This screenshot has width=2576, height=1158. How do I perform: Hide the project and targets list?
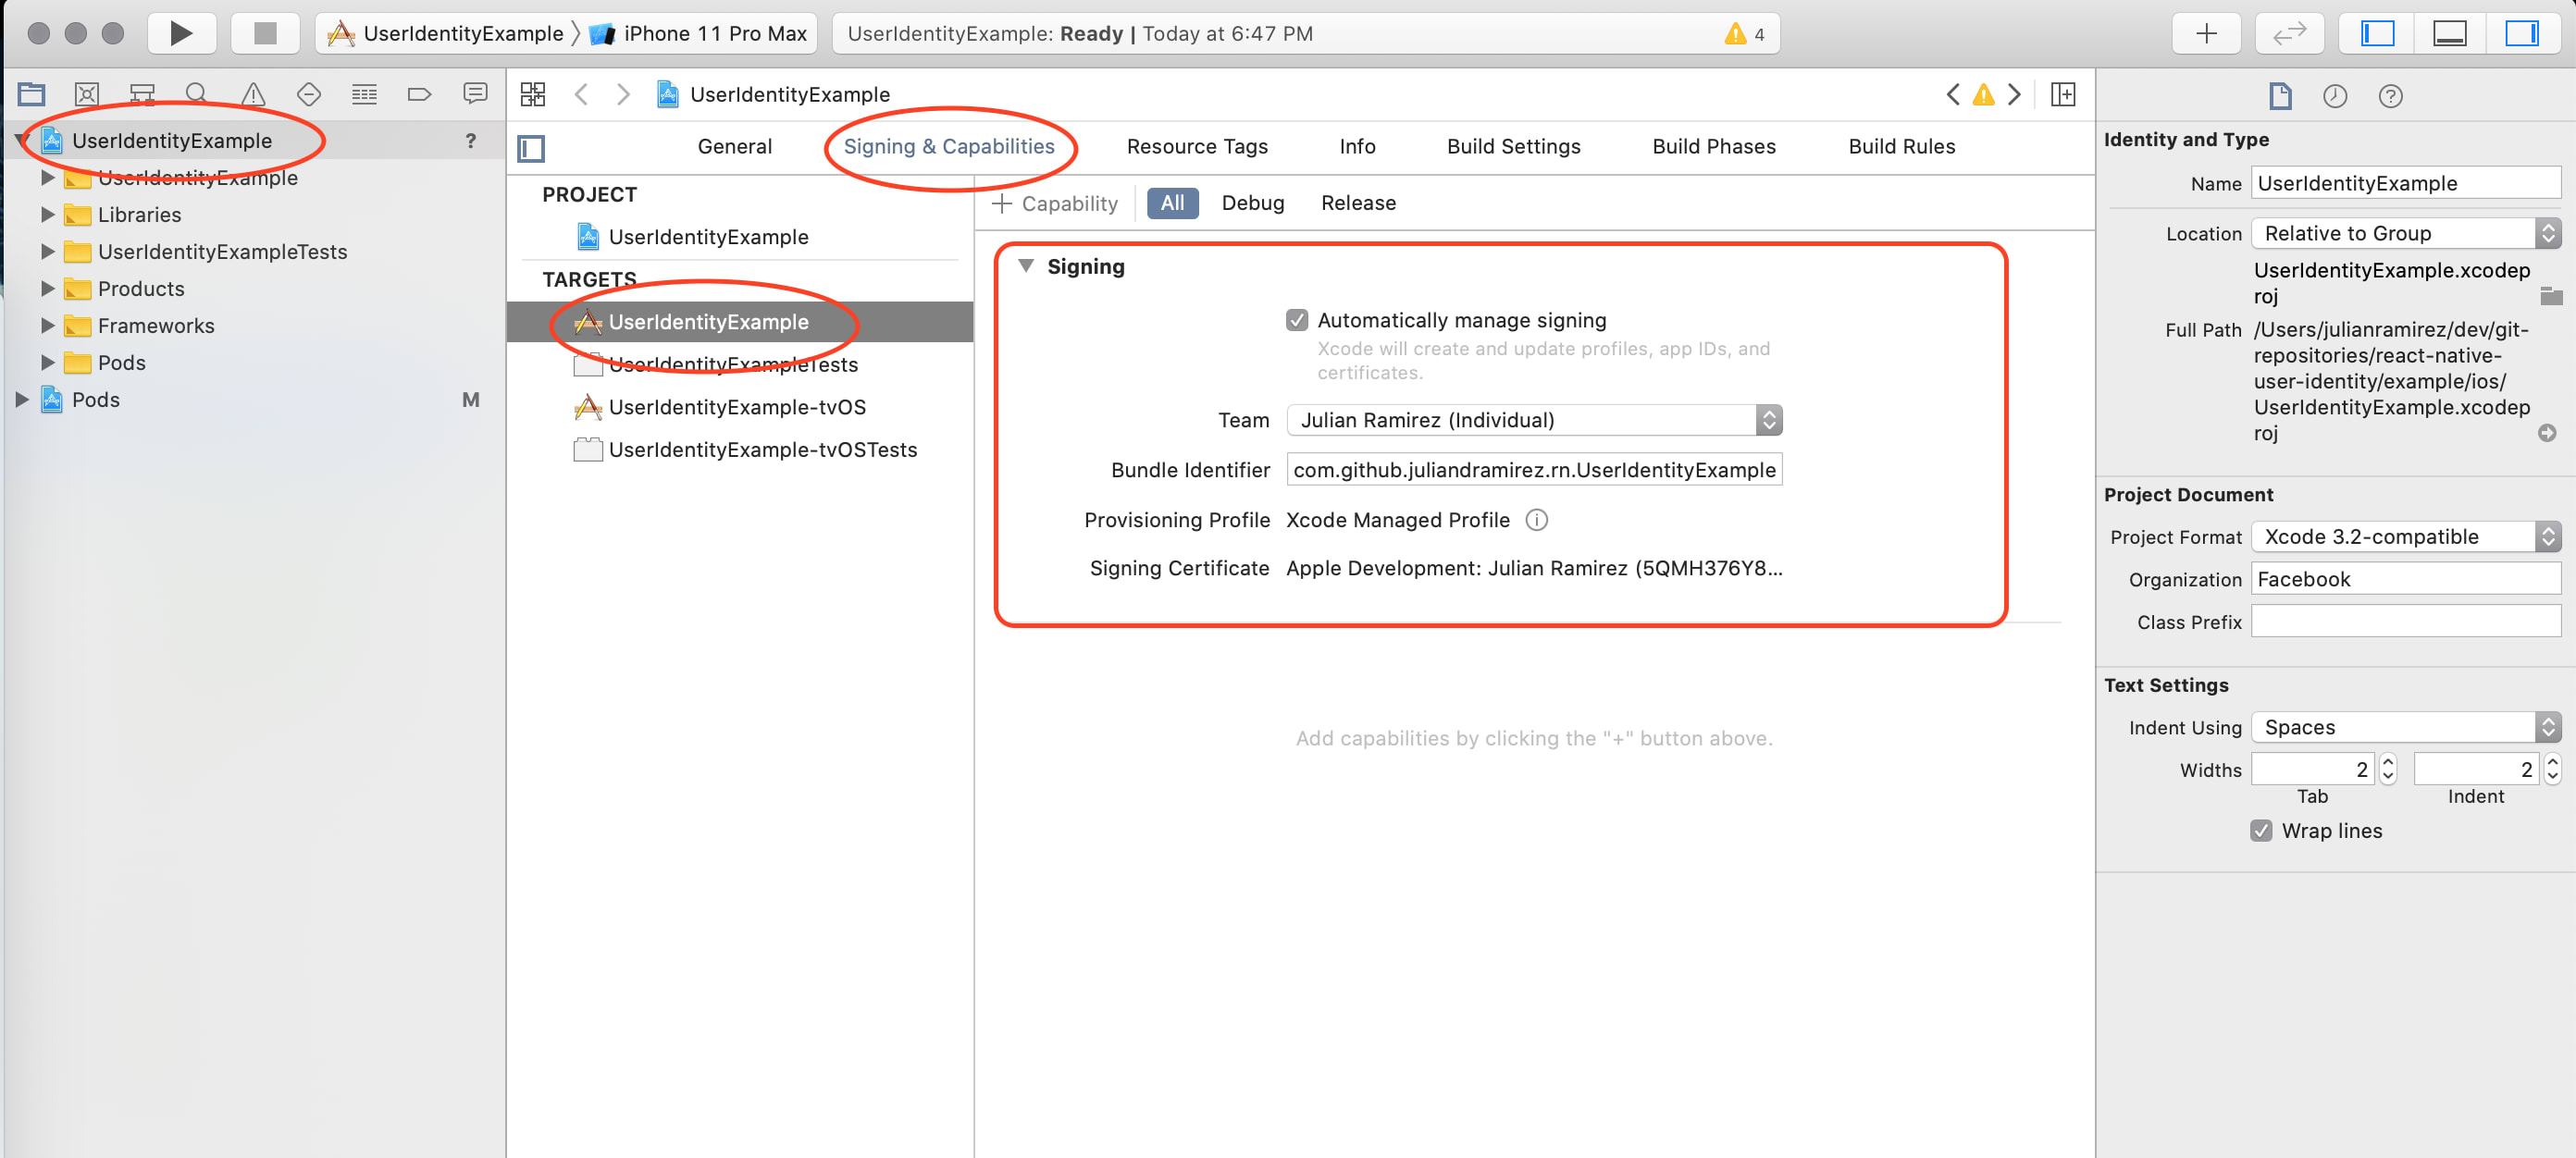coord(531,149)
